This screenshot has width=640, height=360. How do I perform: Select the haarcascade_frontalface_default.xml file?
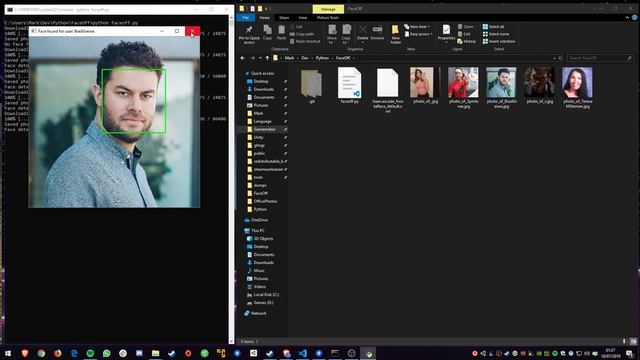(x=387, y=90)
